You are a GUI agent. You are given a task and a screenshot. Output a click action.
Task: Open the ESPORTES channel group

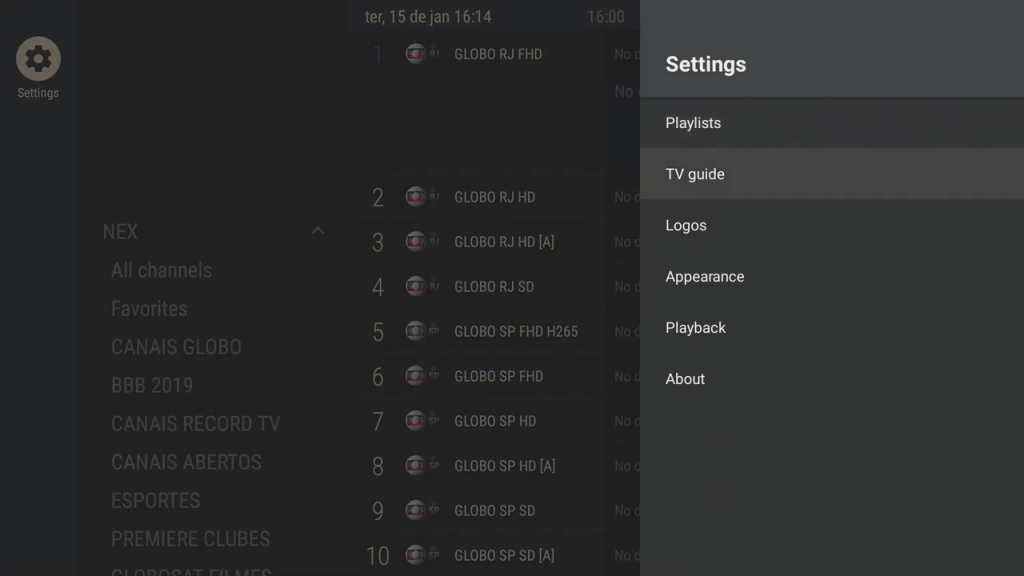pos(155,500)
